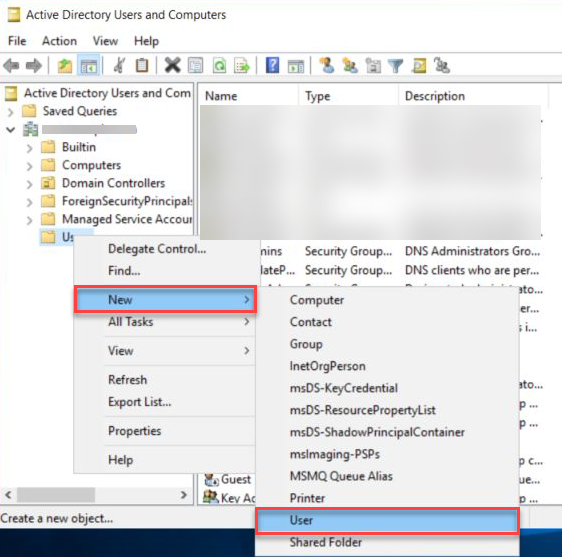Open Help via the blue question mark
This screenshot has height=557, width=562.
(x=272, y=66)
